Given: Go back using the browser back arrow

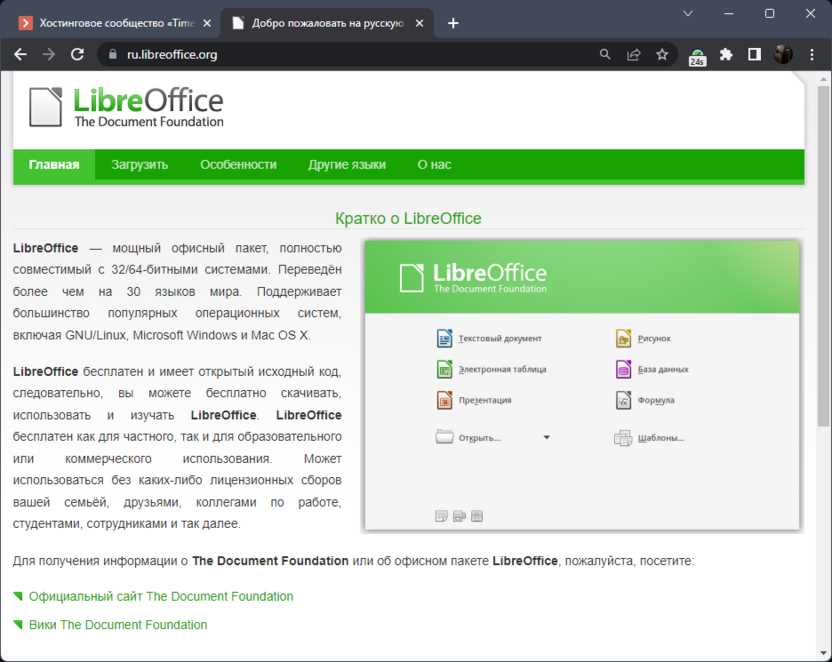Looking at the screenshot, I should pyautogui.click(x=20, y=54).
